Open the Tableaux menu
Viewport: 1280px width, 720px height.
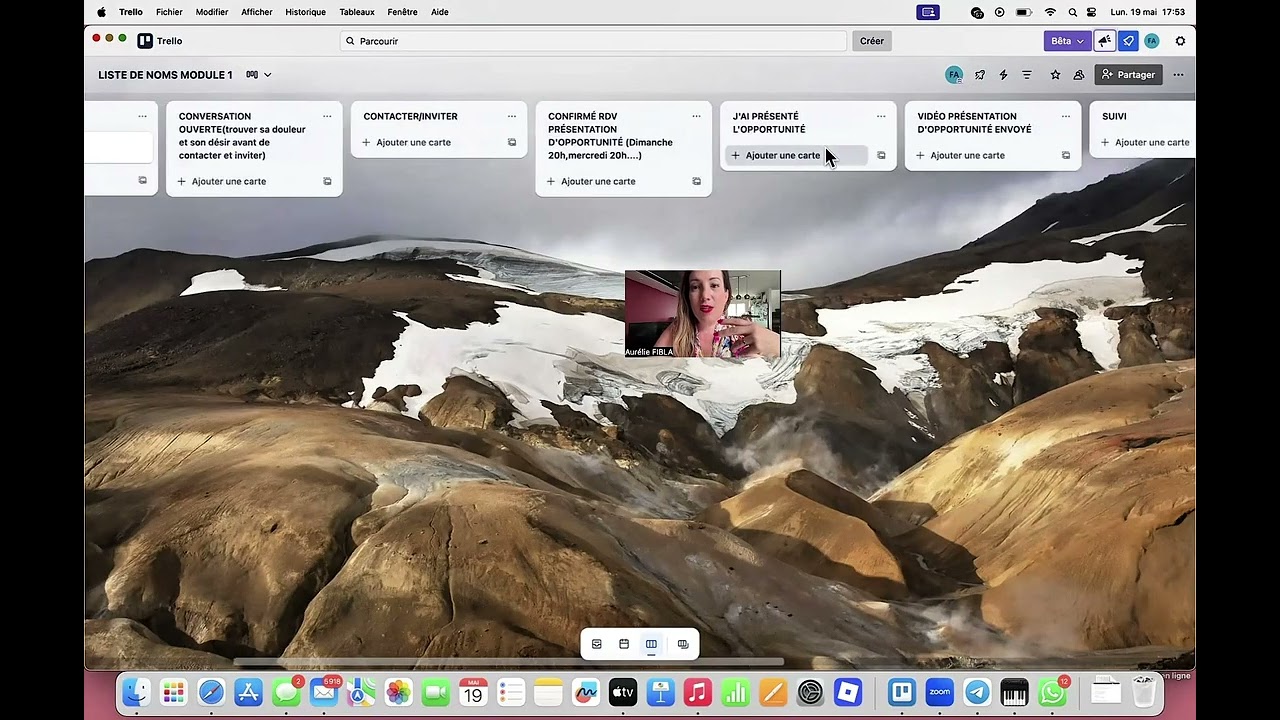click(357, 12)
